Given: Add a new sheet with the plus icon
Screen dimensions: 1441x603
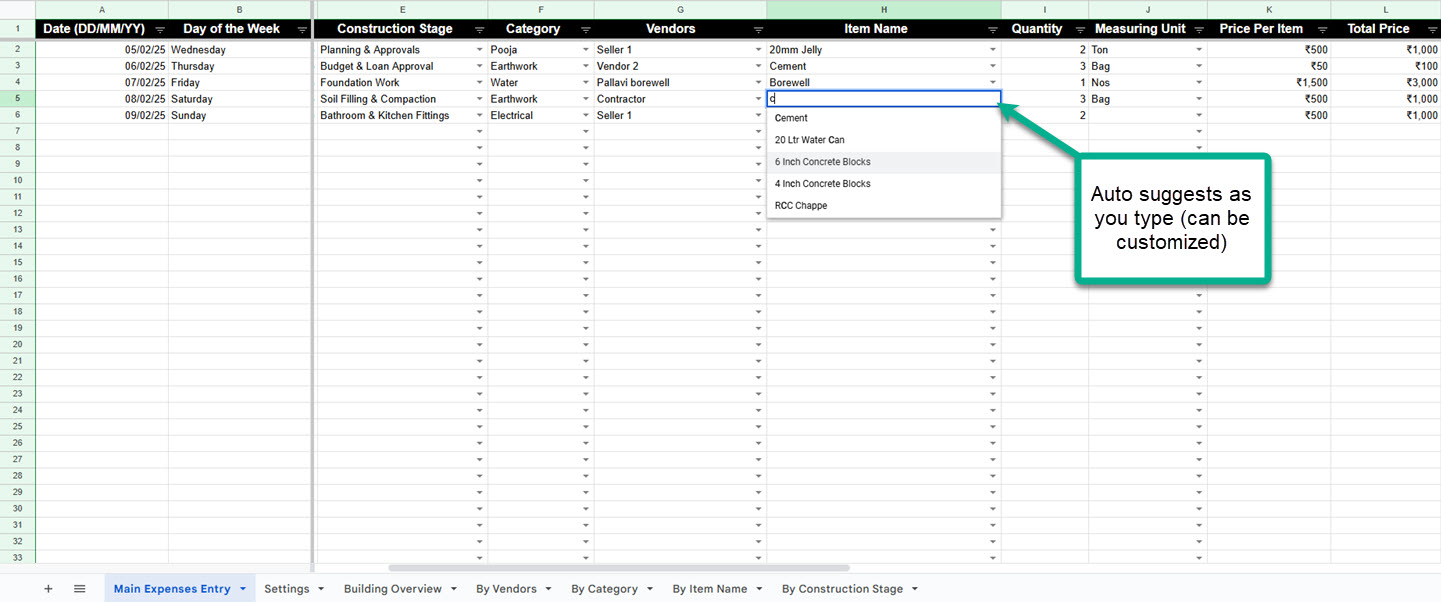Looking at the screenshot, I should click(x=47, y=588).
